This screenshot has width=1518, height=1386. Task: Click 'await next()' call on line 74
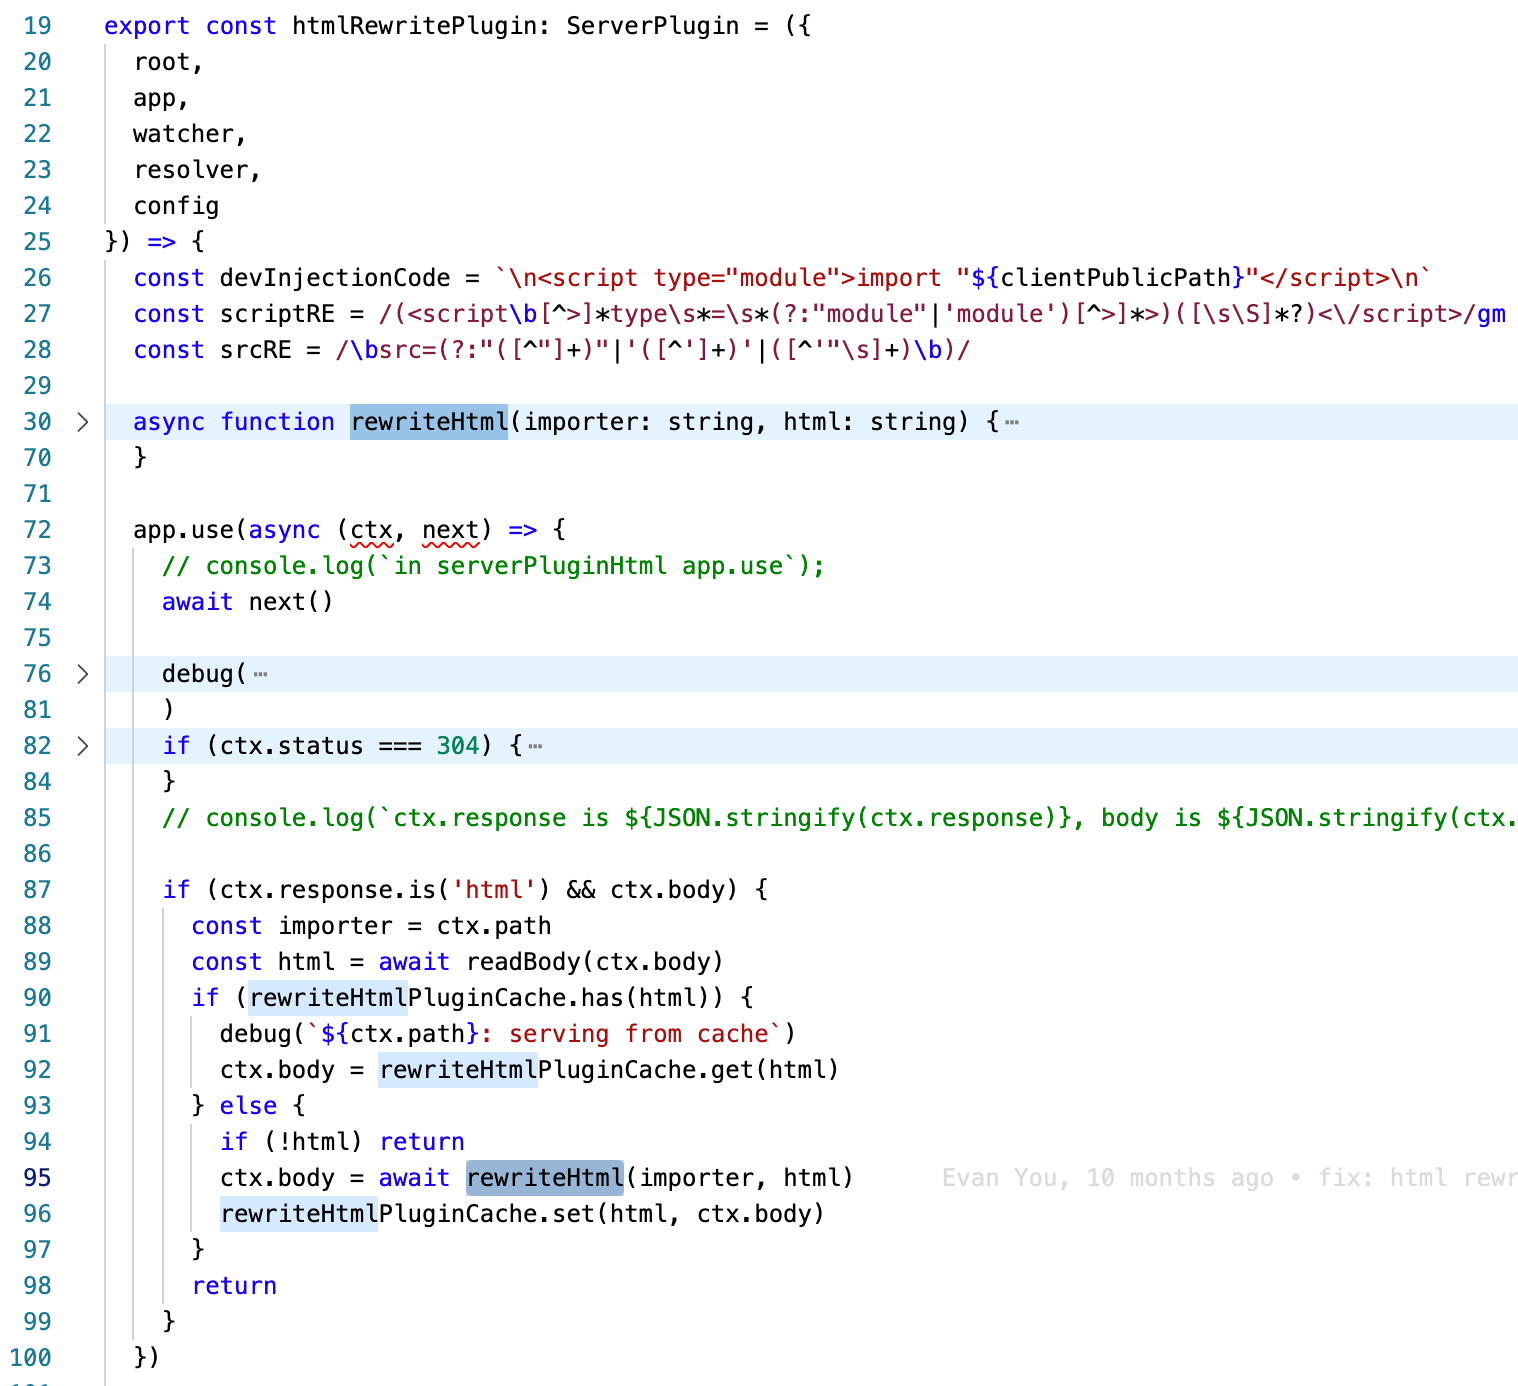point(248,602)
